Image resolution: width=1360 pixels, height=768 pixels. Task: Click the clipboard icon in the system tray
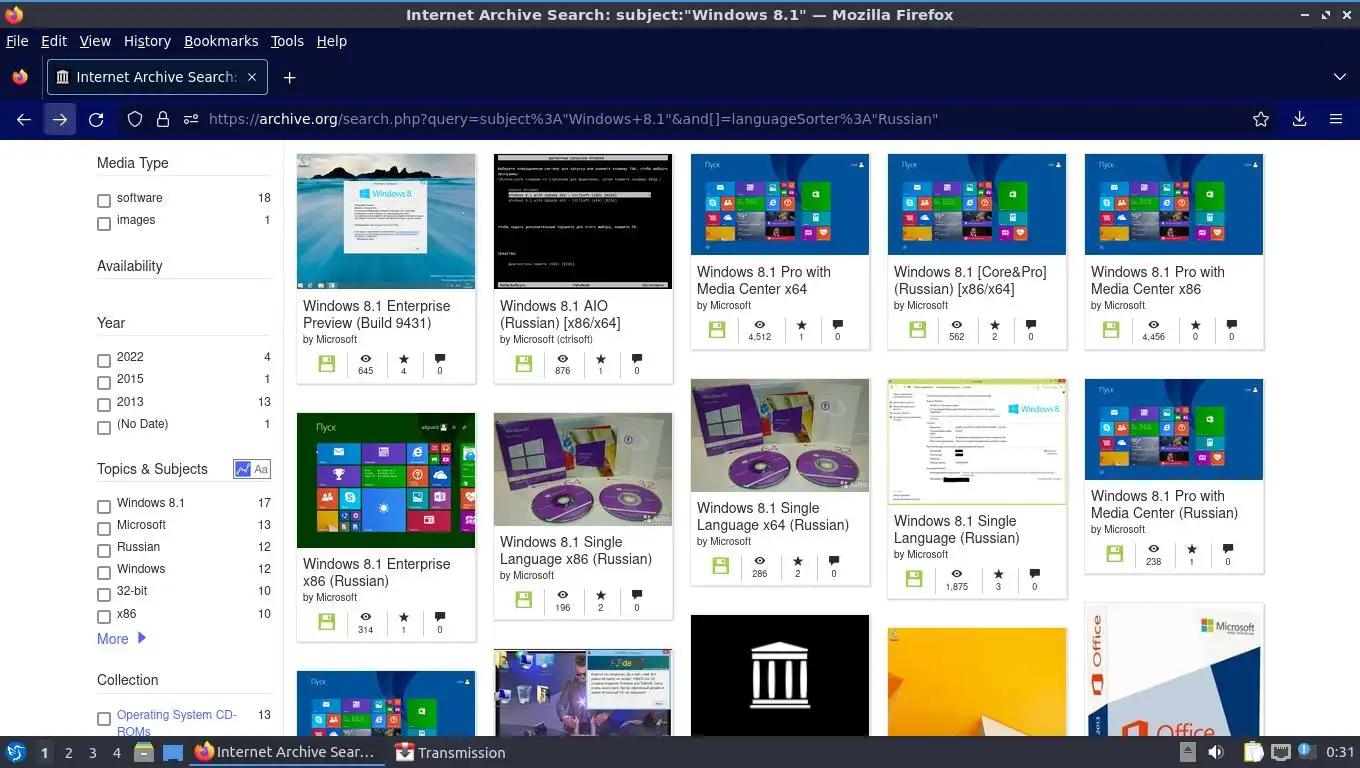[x=1253, y=752]
